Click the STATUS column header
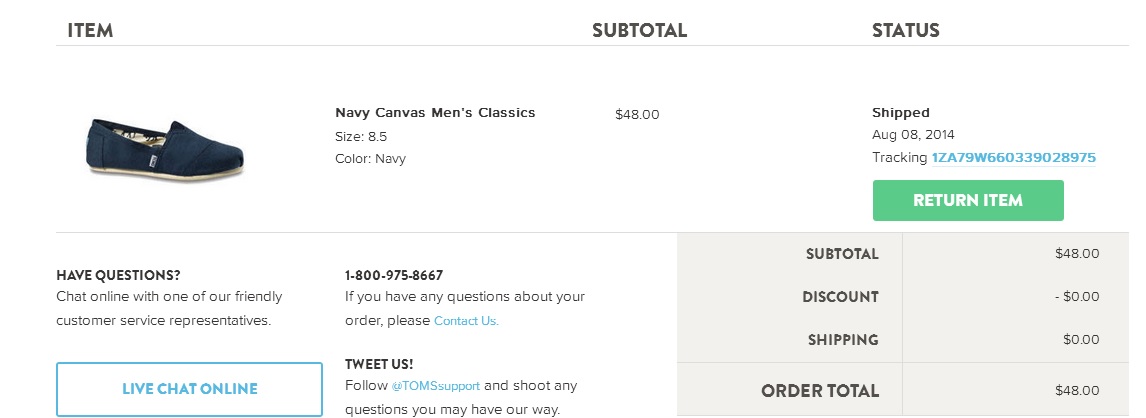Screen dimensions: 1146x418 pos(905,30)
